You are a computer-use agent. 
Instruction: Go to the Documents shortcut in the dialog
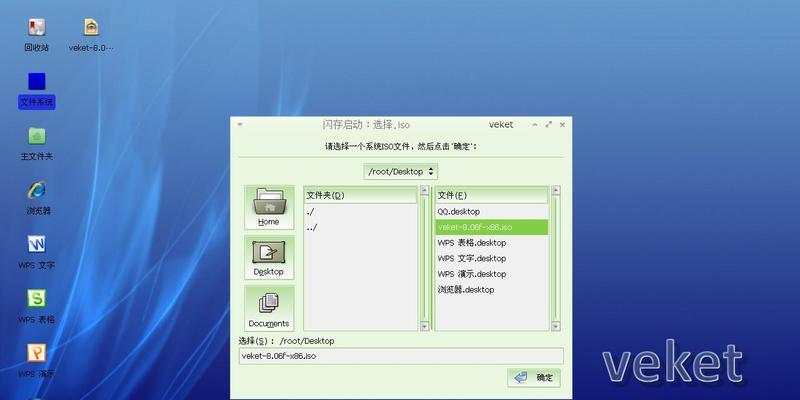click(269, 308)
